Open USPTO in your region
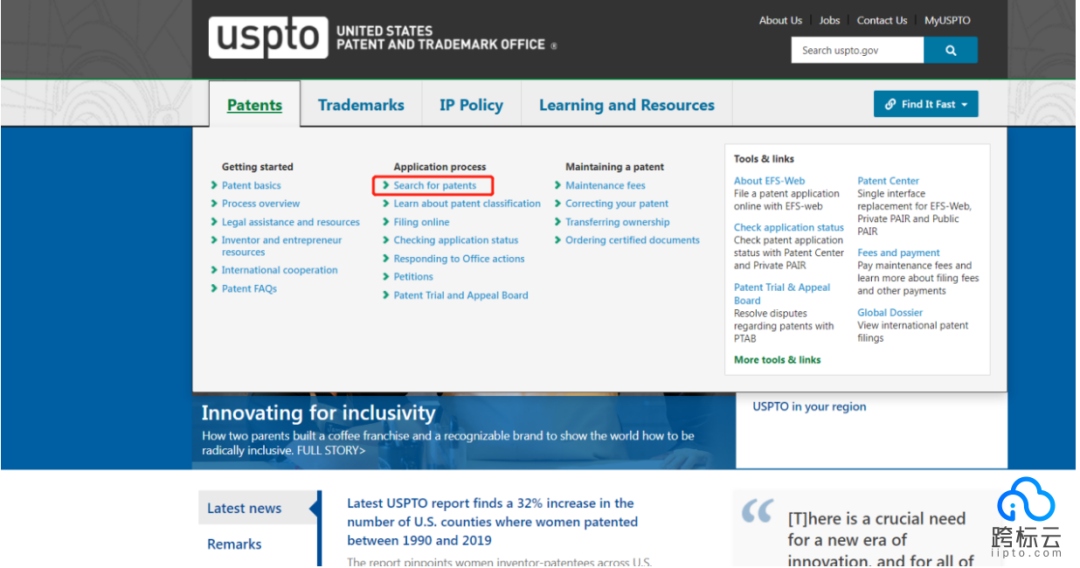The width and height of the screenshot is (1080, 568). point(809,406)
